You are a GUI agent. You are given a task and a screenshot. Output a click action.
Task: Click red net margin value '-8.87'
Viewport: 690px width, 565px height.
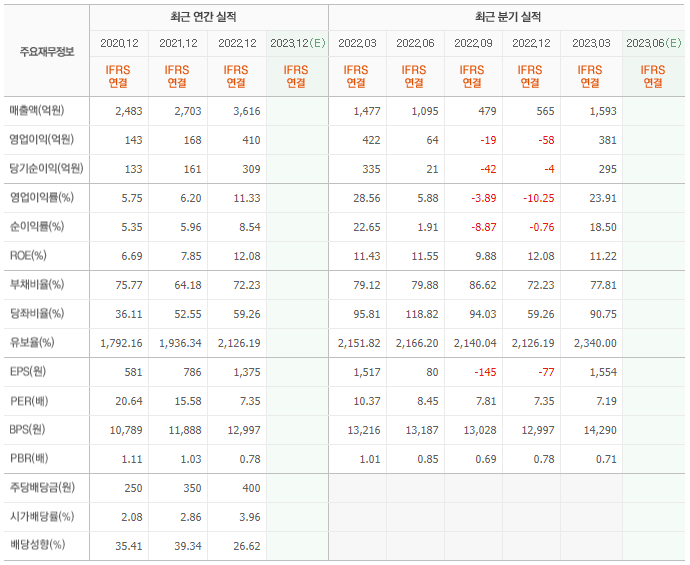pos(484,227)
